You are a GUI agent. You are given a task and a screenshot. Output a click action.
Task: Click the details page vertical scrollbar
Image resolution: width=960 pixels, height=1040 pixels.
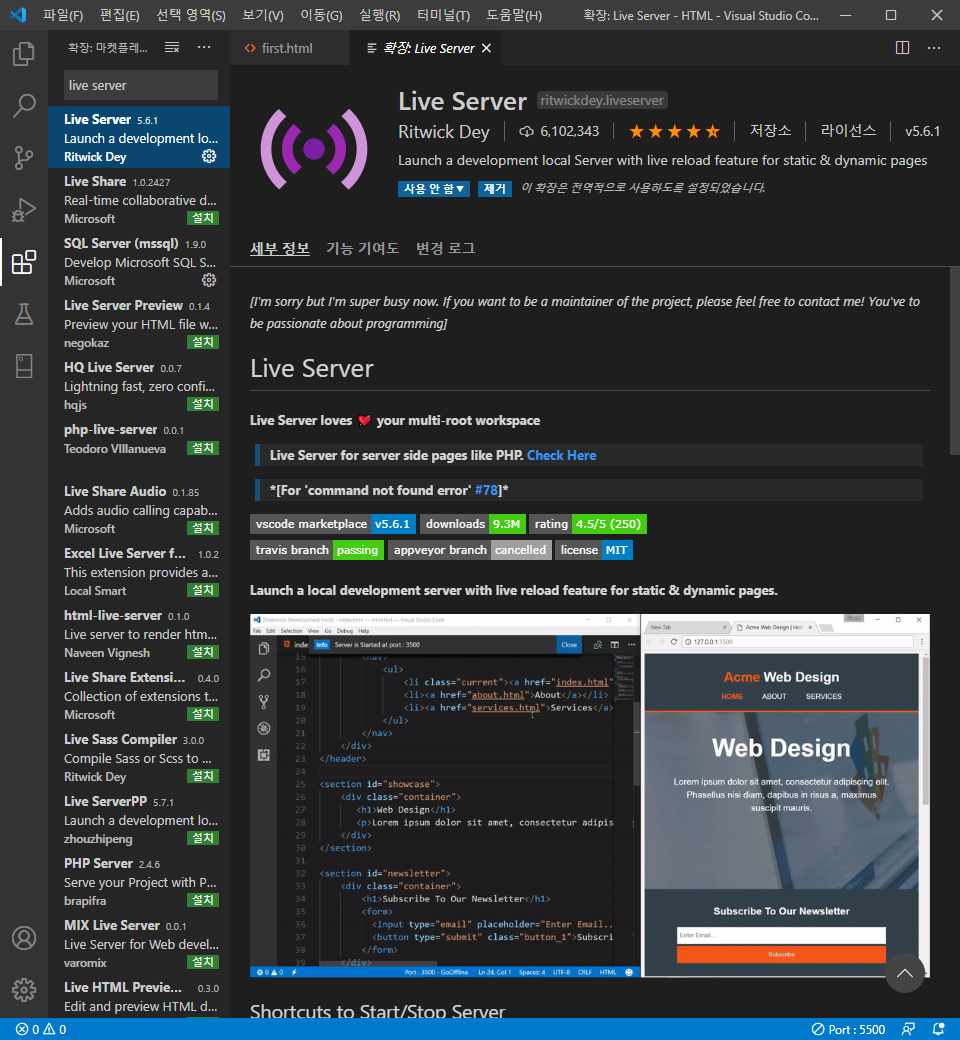pyautogui.click(x=955, y=361)
